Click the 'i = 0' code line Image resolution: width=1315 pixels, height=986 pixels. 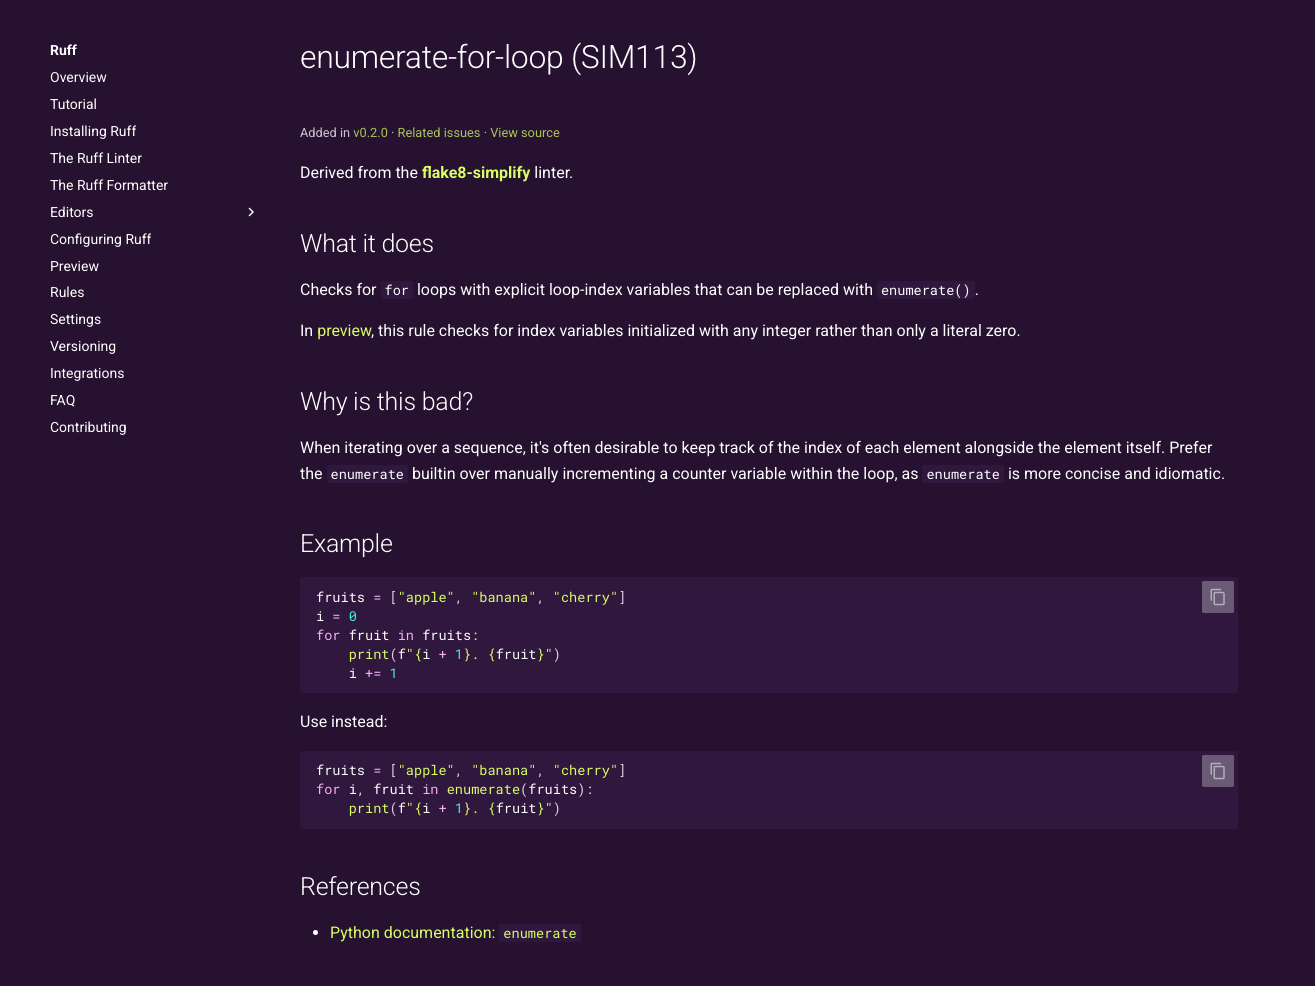pos(336,616)
